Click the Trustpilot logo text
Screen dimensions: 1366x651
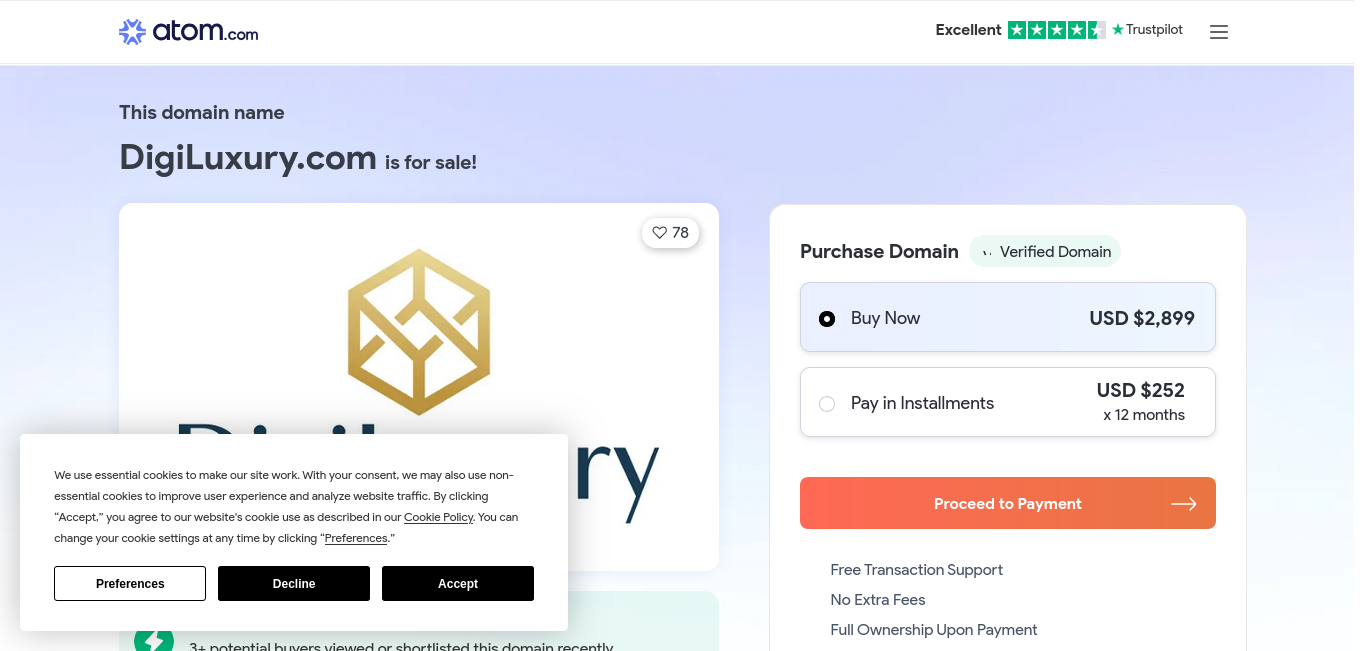(1147, 30)
